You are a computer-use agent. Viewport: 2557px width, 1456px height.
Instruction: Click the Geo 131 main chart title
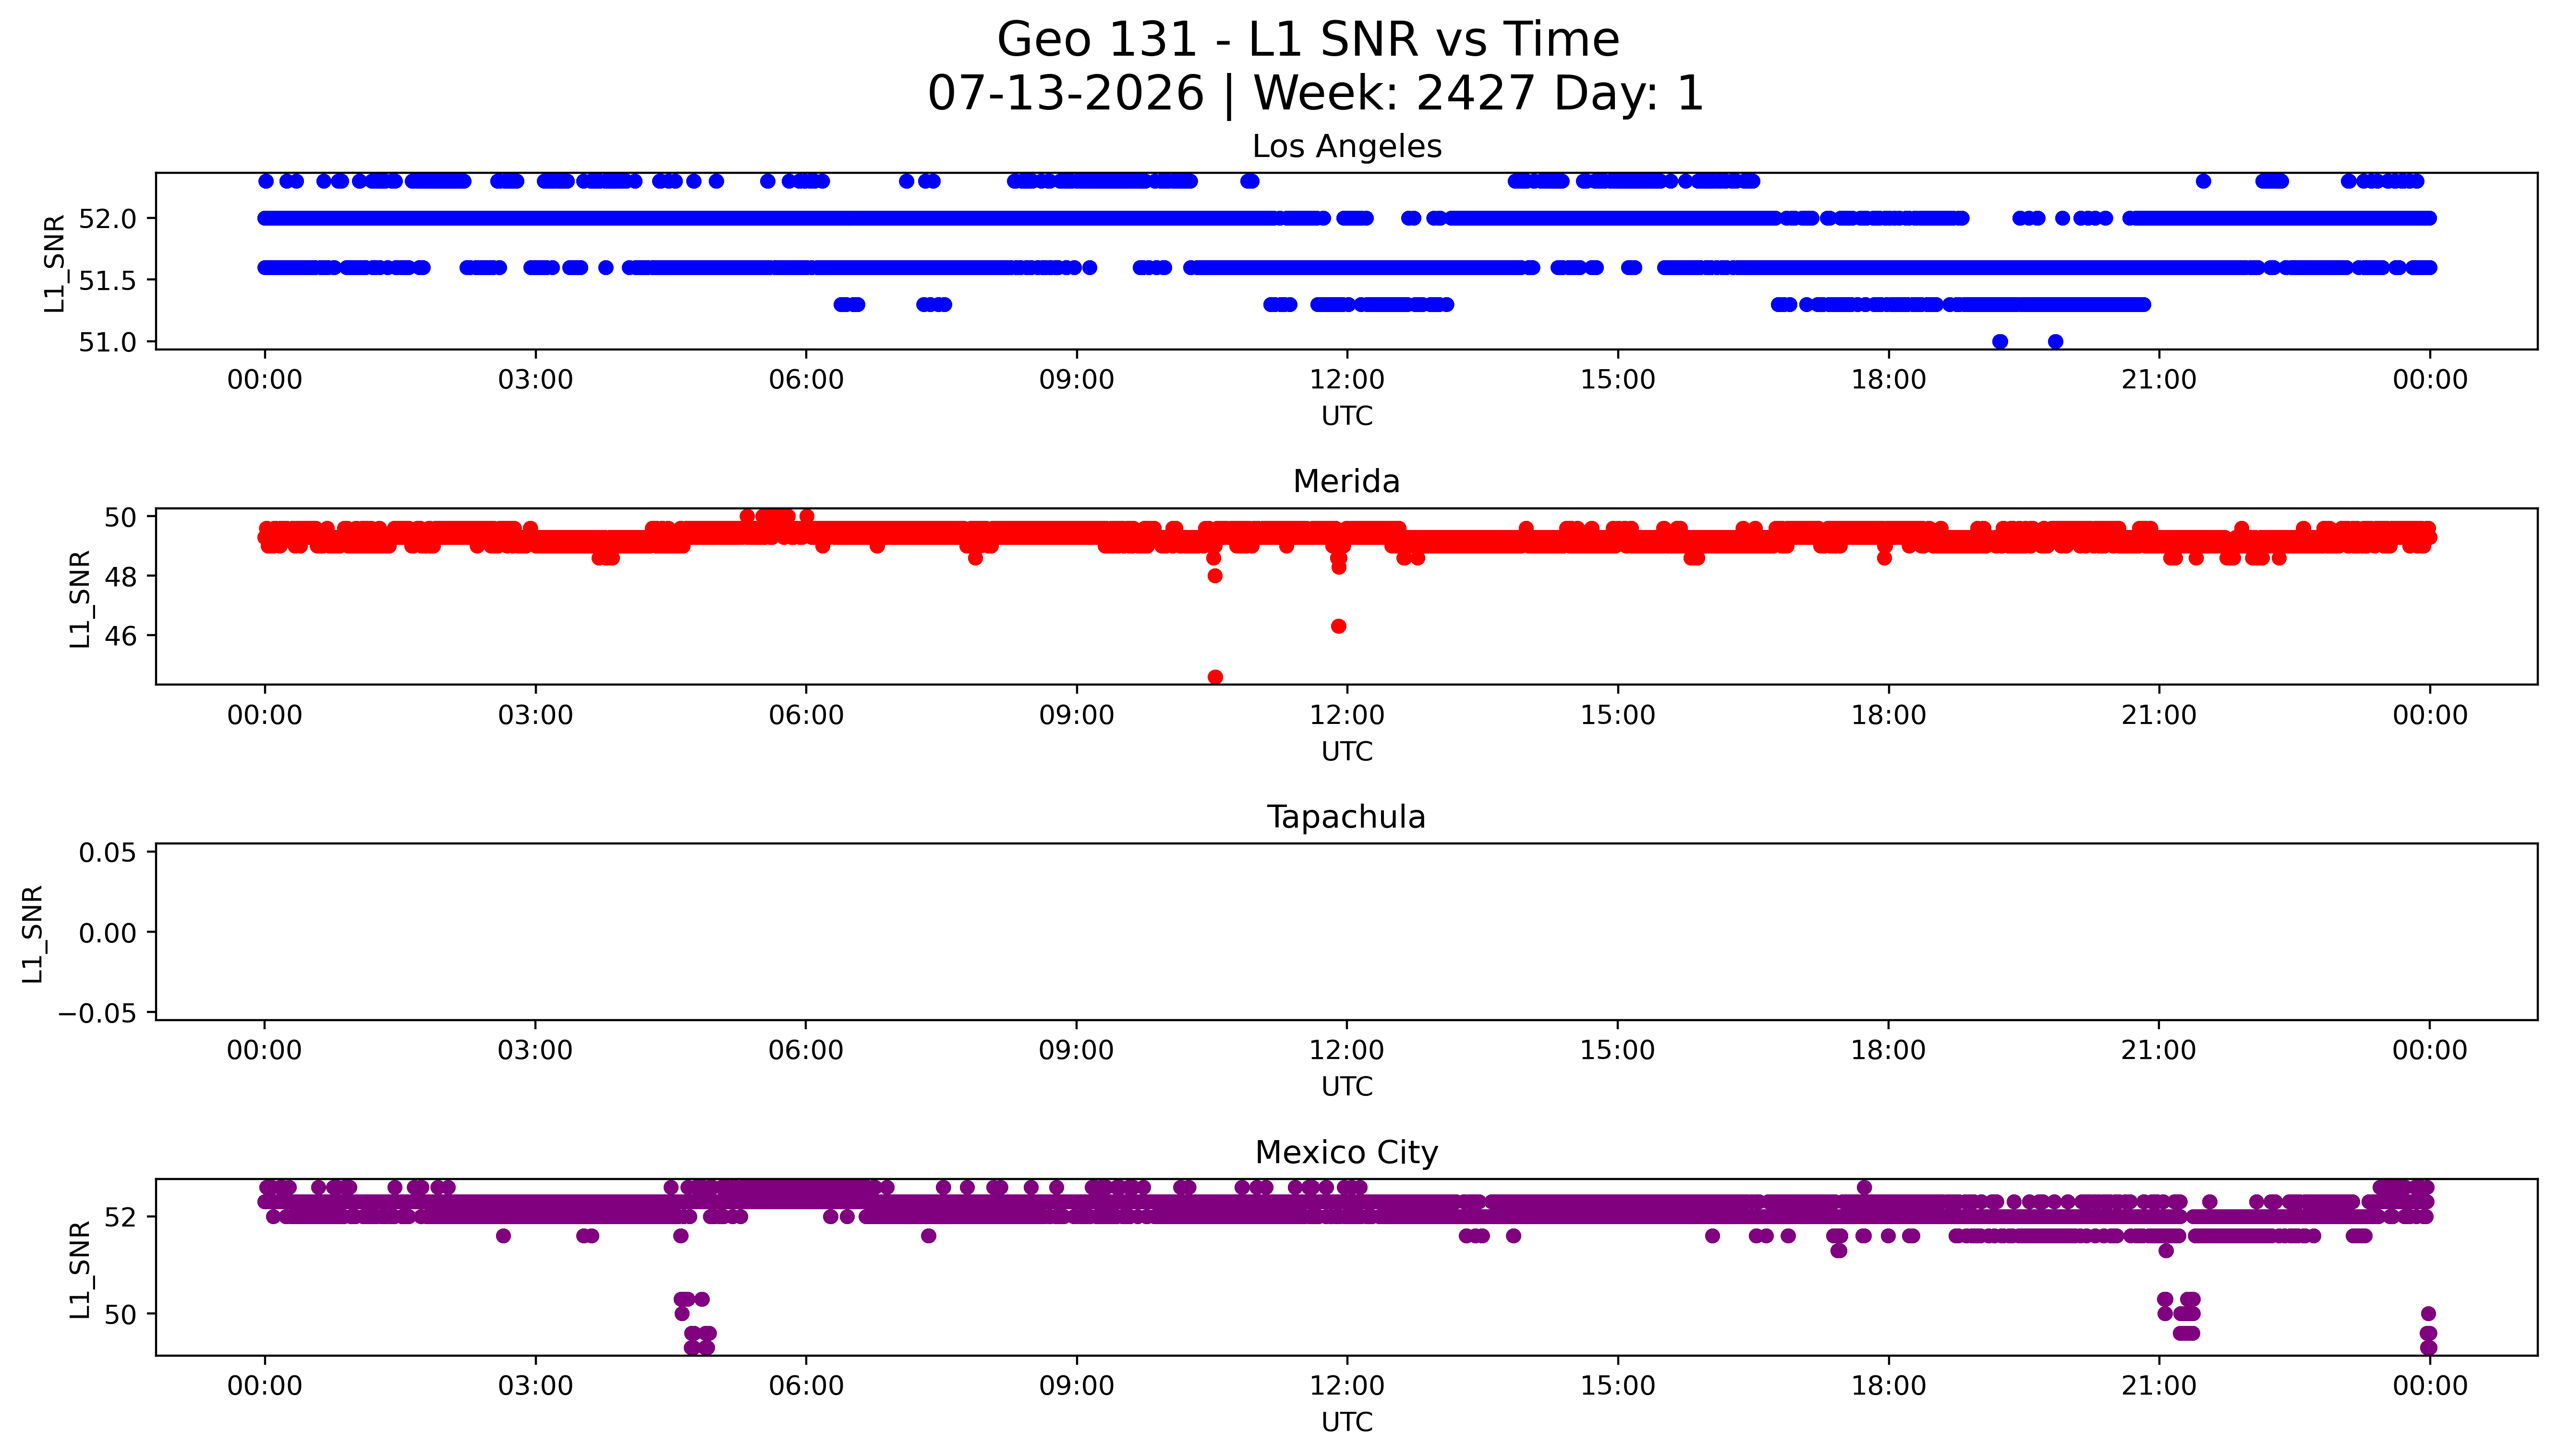pyautogui.click(x=1308, y=40)
